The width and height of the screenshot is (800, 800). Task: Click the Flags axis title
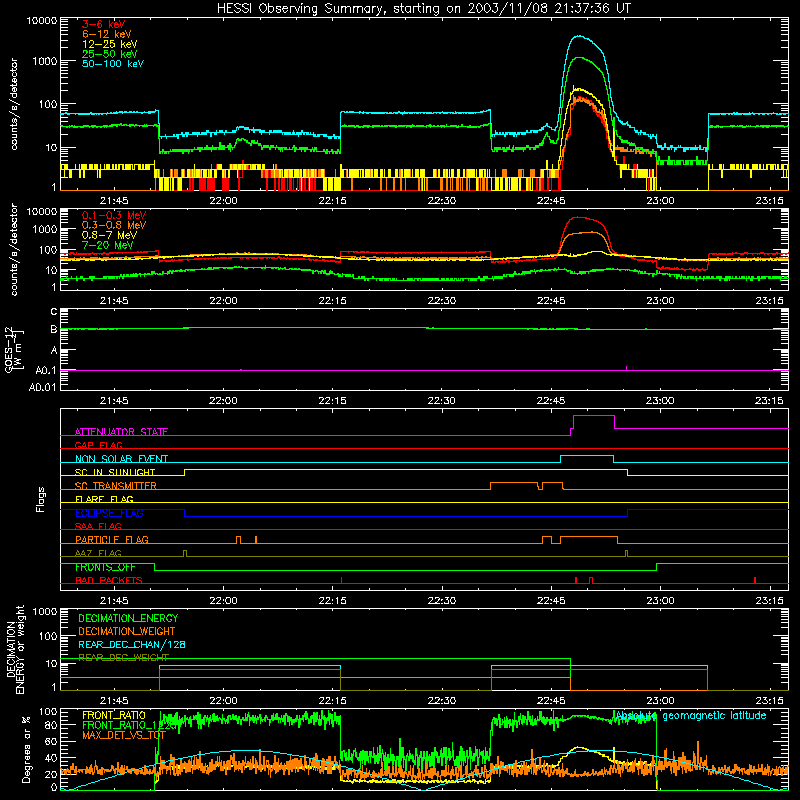pos(41,499)
